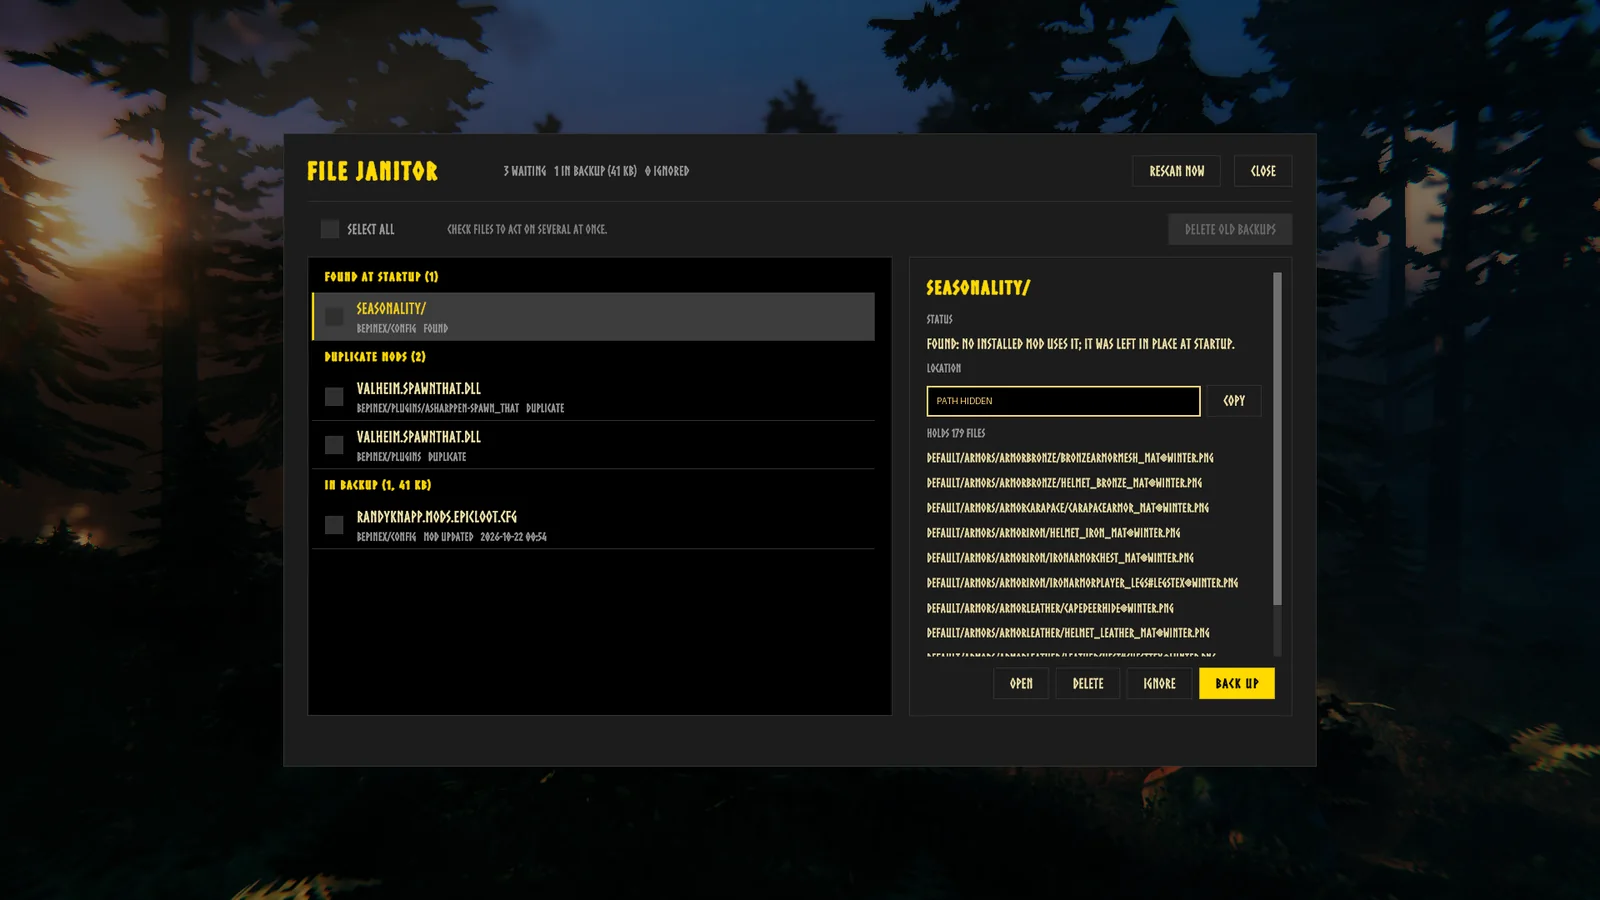The image size is (1600, 900).
Task: Click the Open button
Action: (1021, 684)
